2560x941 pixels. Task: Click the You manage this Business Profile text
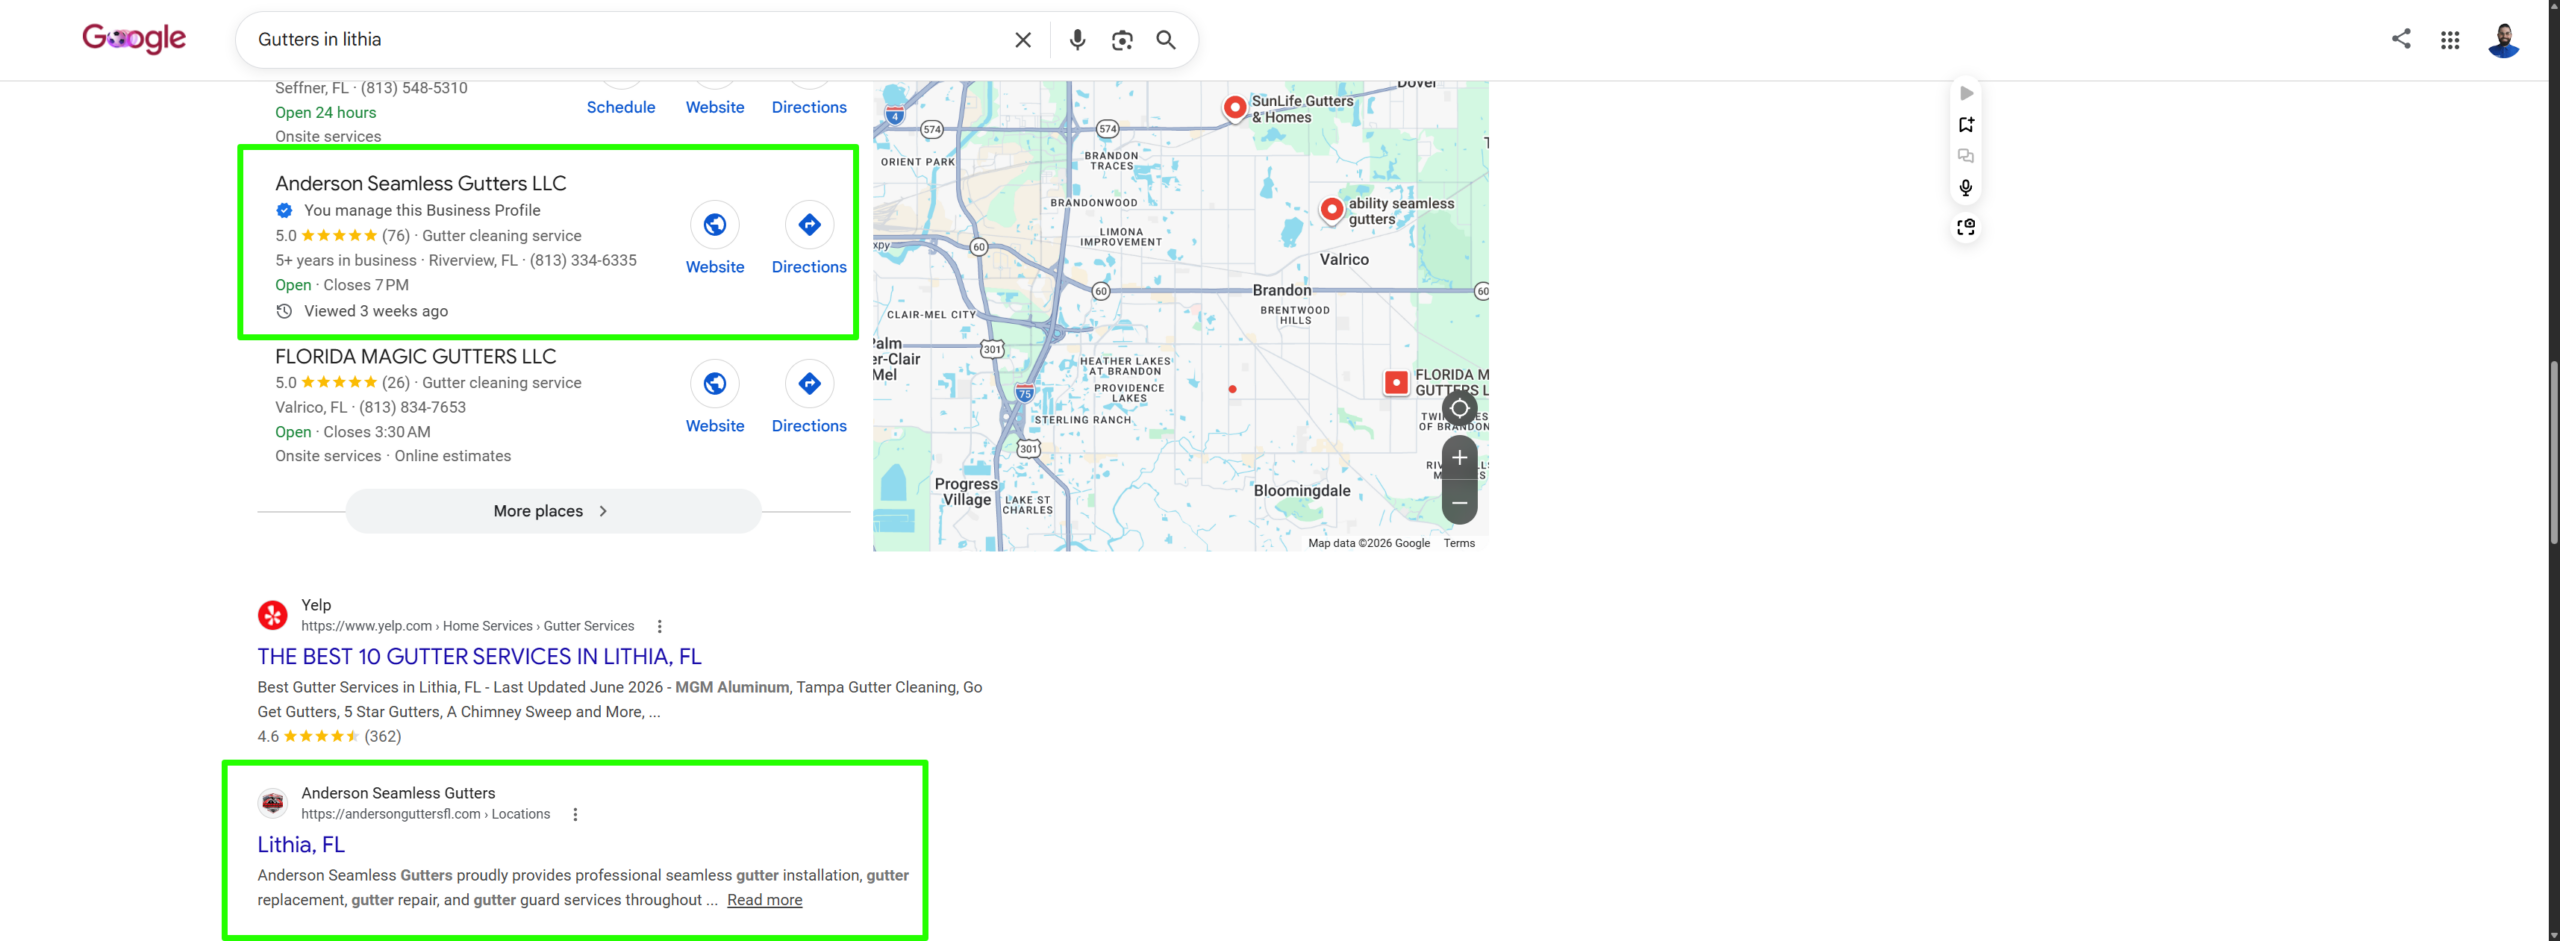point(422,210)
